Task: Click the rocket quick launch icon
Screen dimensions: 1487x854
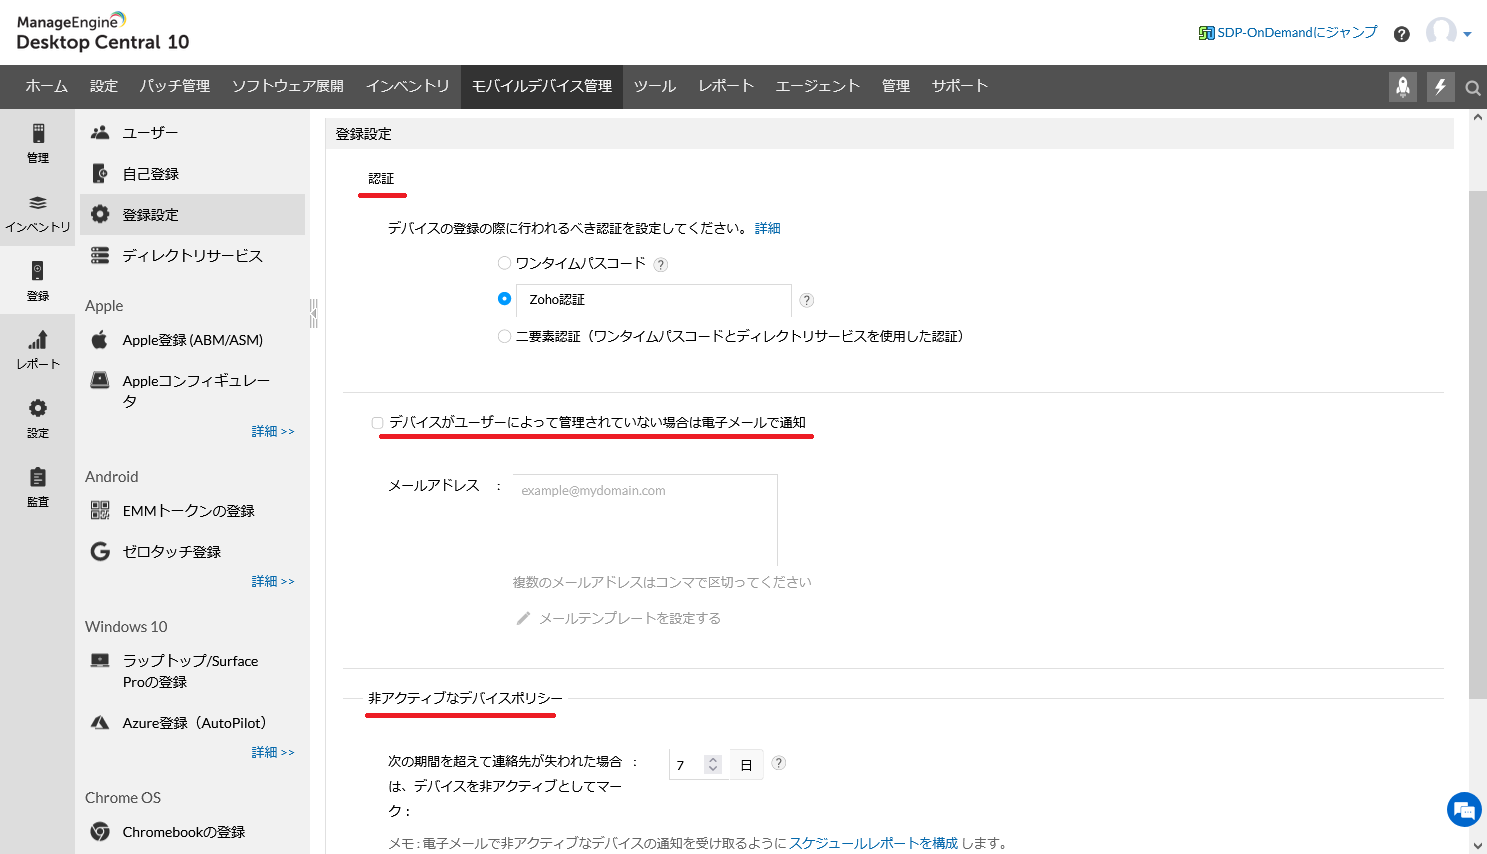Action: click(1403, 87)
